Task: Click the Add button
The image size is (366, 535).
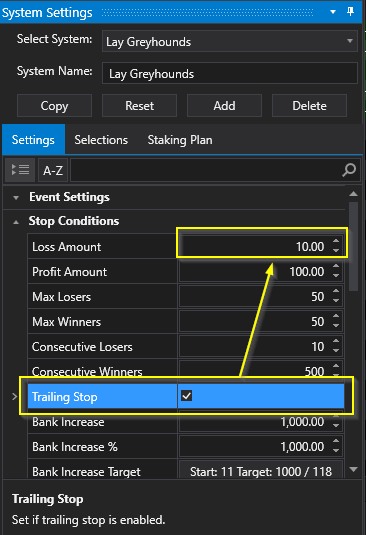Action: point(224,106)
